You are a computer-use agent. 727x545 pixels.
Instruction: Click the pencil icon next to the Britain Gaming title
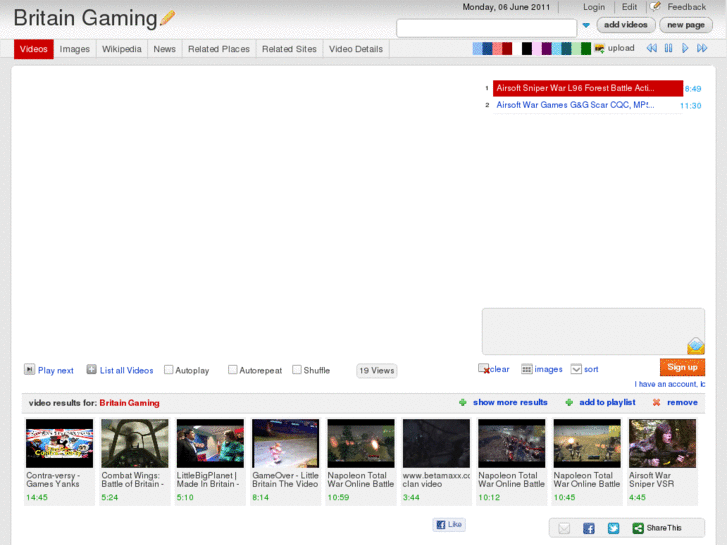coord(167,18)
